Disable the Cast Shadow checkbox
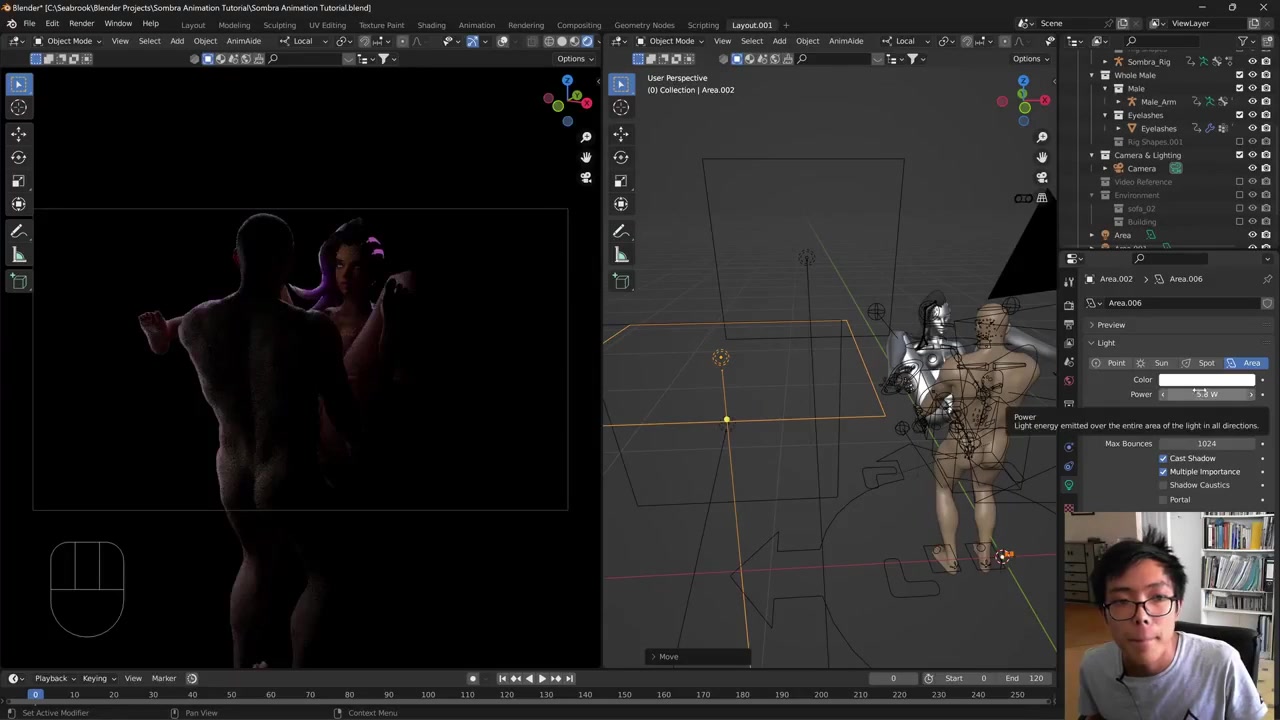This screenshot has height=720, width=1280. click(1163, 458)
